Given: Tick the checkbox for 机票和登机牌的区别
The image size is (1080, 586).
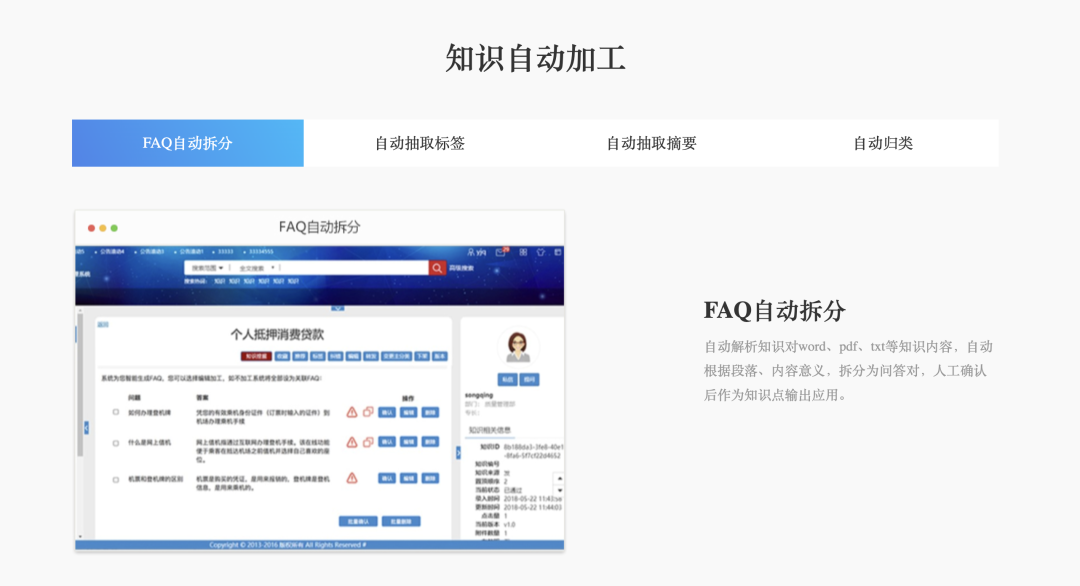Looking at the screenshot, I should coord(116,479).
